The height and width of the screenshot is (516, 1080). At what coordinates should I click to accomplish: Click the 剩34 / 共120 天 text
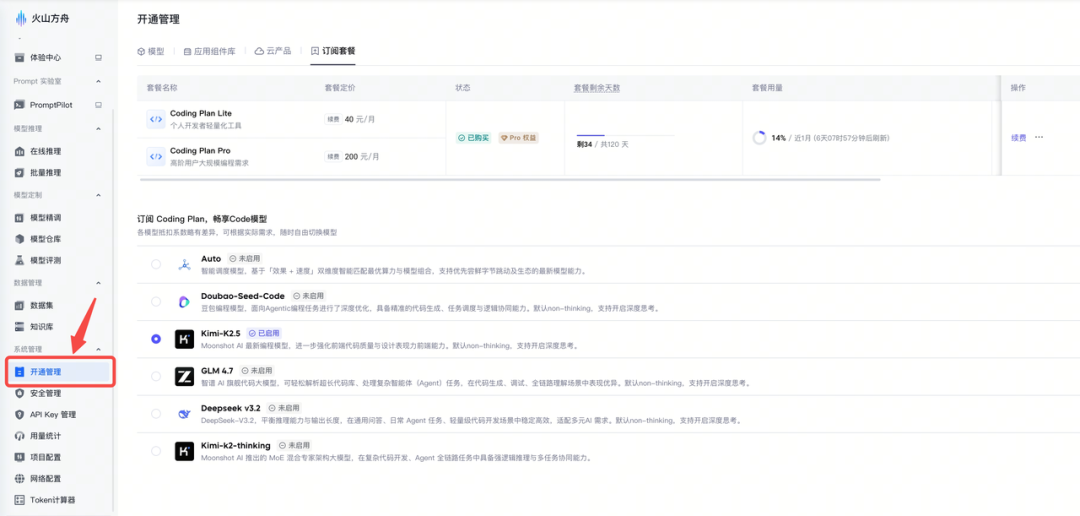point(602,145)
